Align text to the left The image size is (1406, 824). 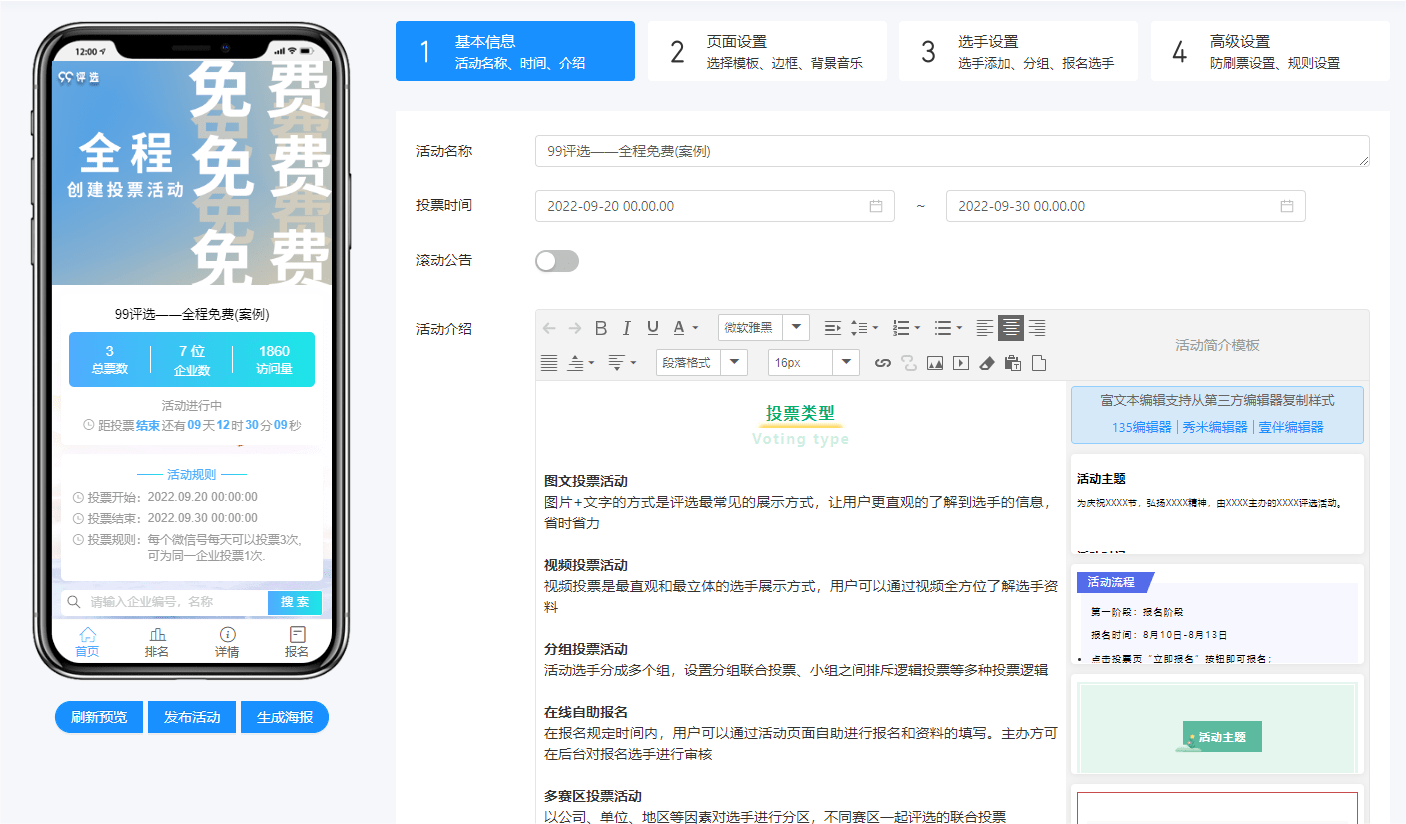(x=985, y=328)
